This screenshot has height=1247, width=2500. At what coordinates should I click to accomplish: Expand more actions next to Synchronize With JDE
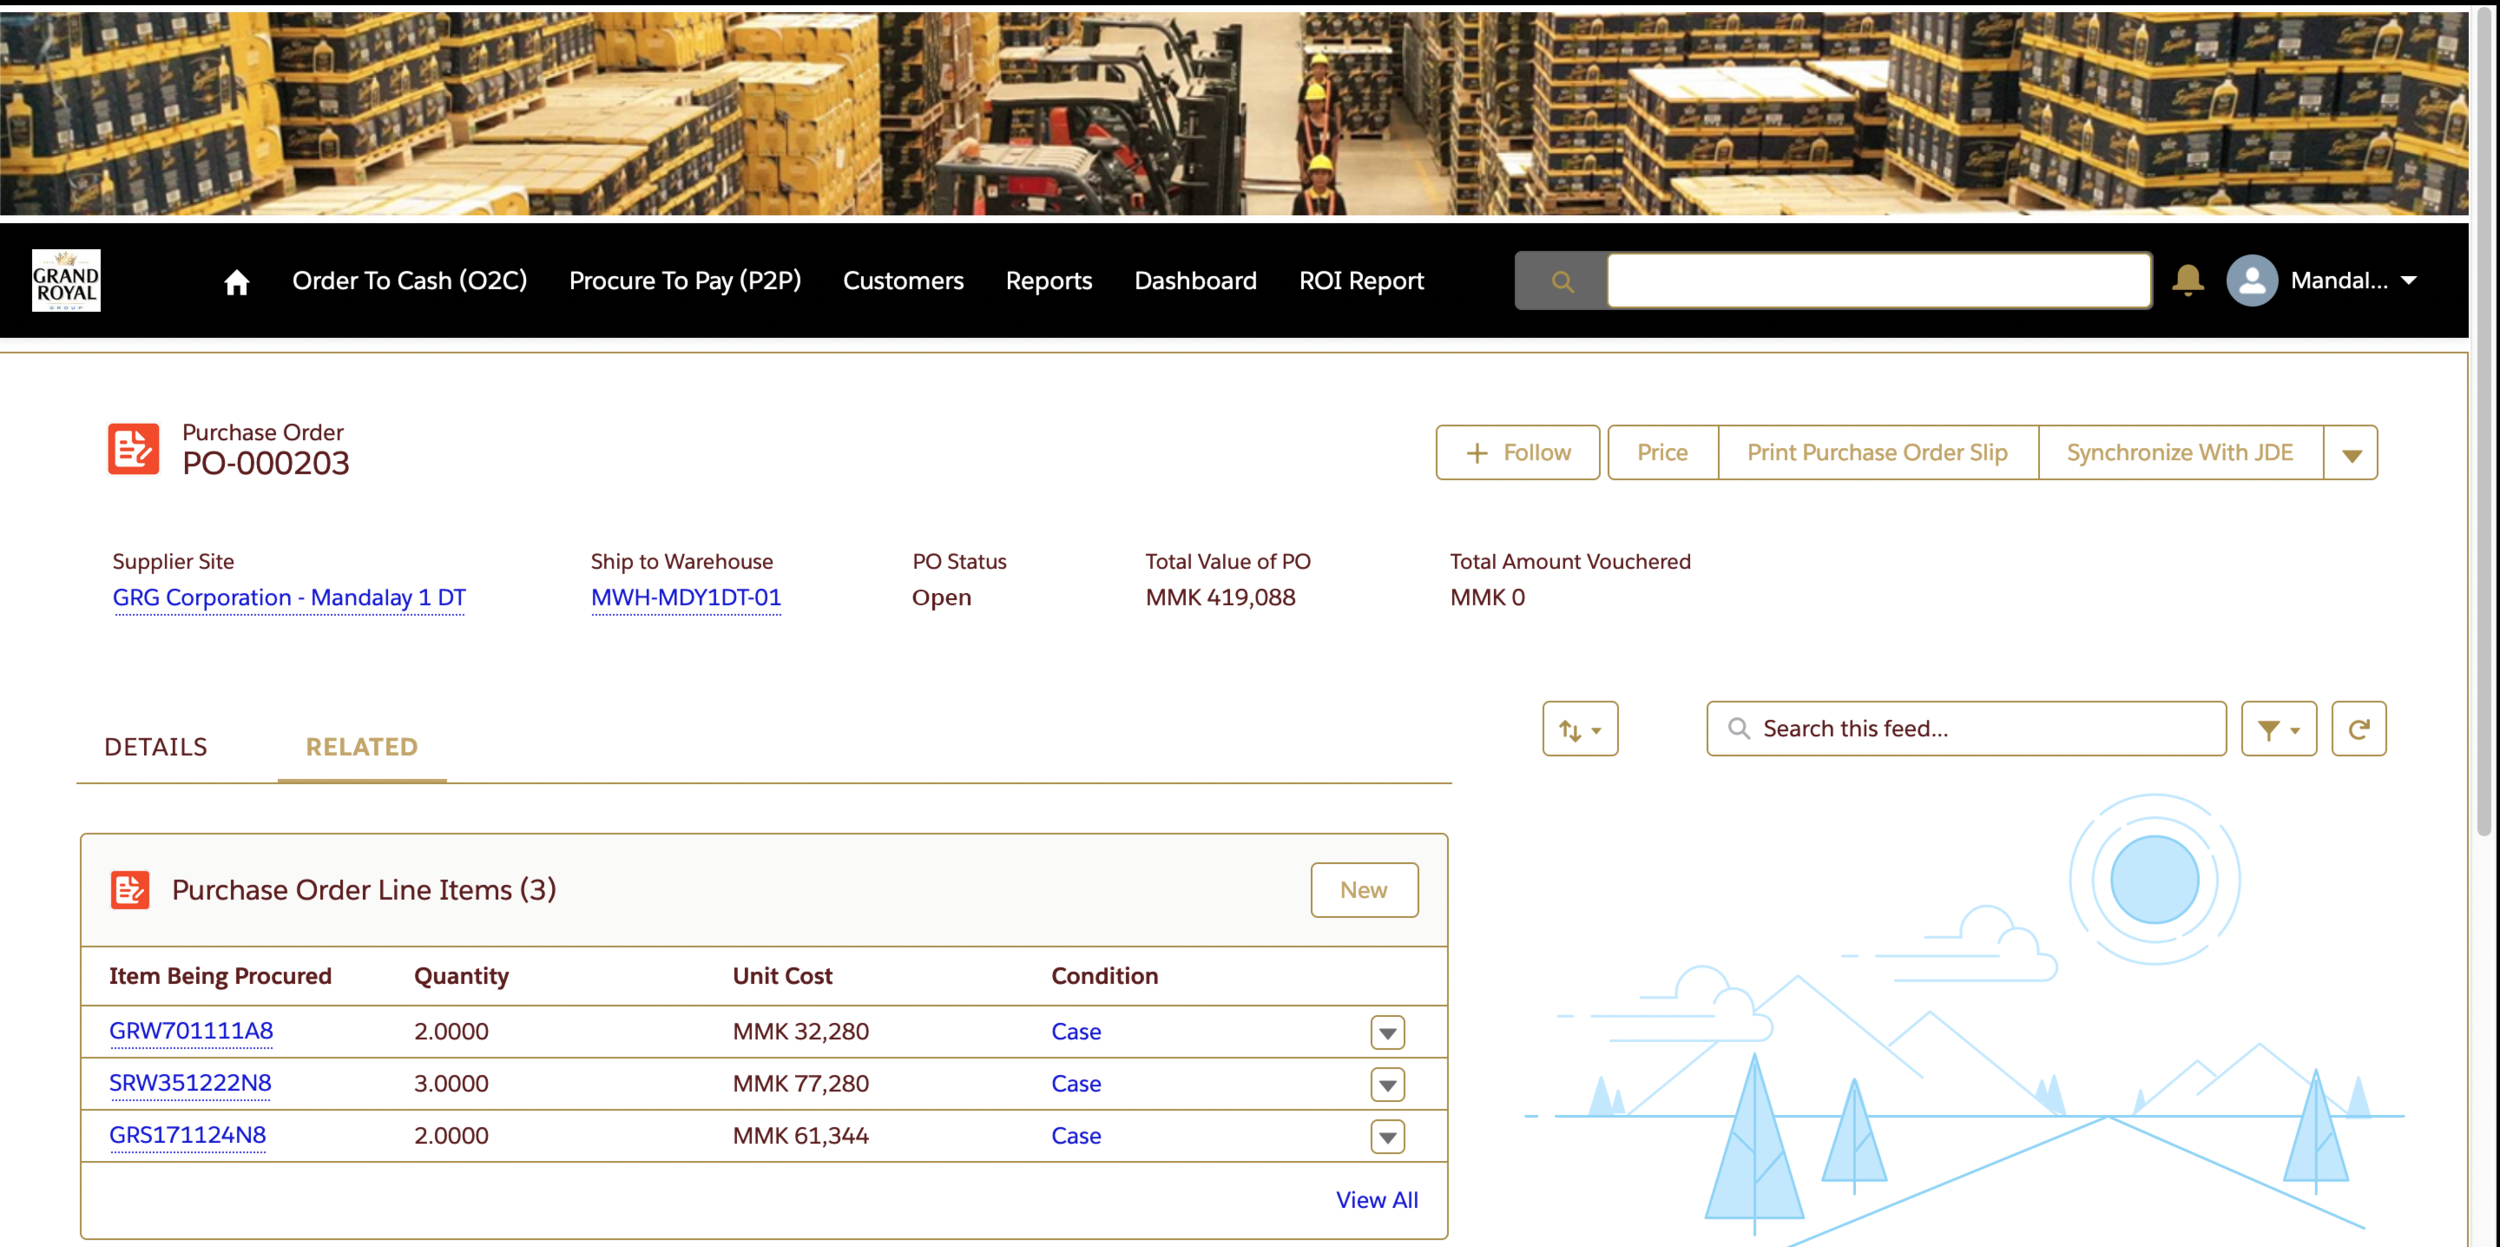pyautogui.click(x=2351, y=454)
